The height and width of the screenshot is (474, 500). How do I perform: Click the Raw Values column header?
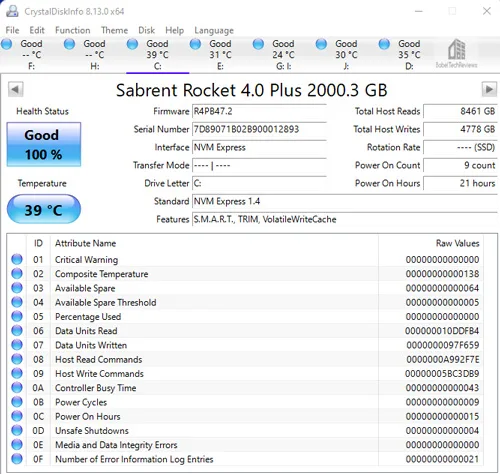[x=457, y=243]
